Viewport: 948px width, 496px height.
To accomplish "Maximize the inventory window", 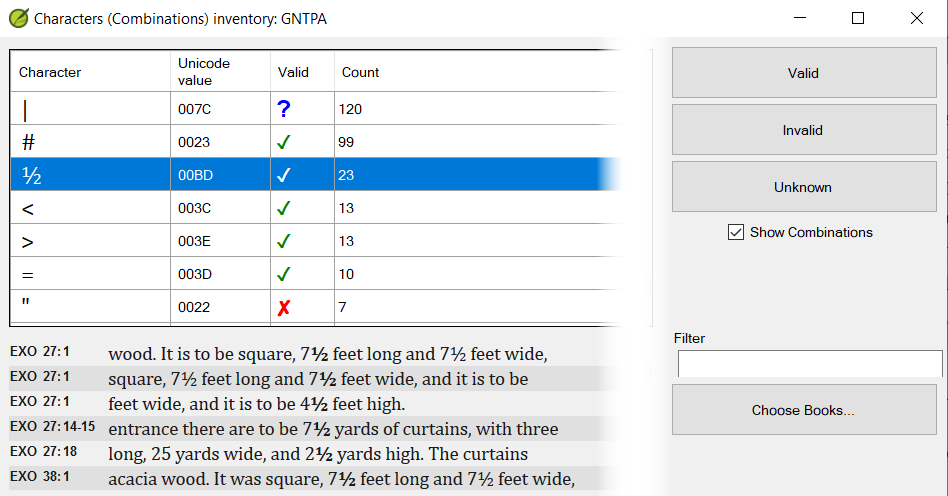I will [x=857, y=18].
